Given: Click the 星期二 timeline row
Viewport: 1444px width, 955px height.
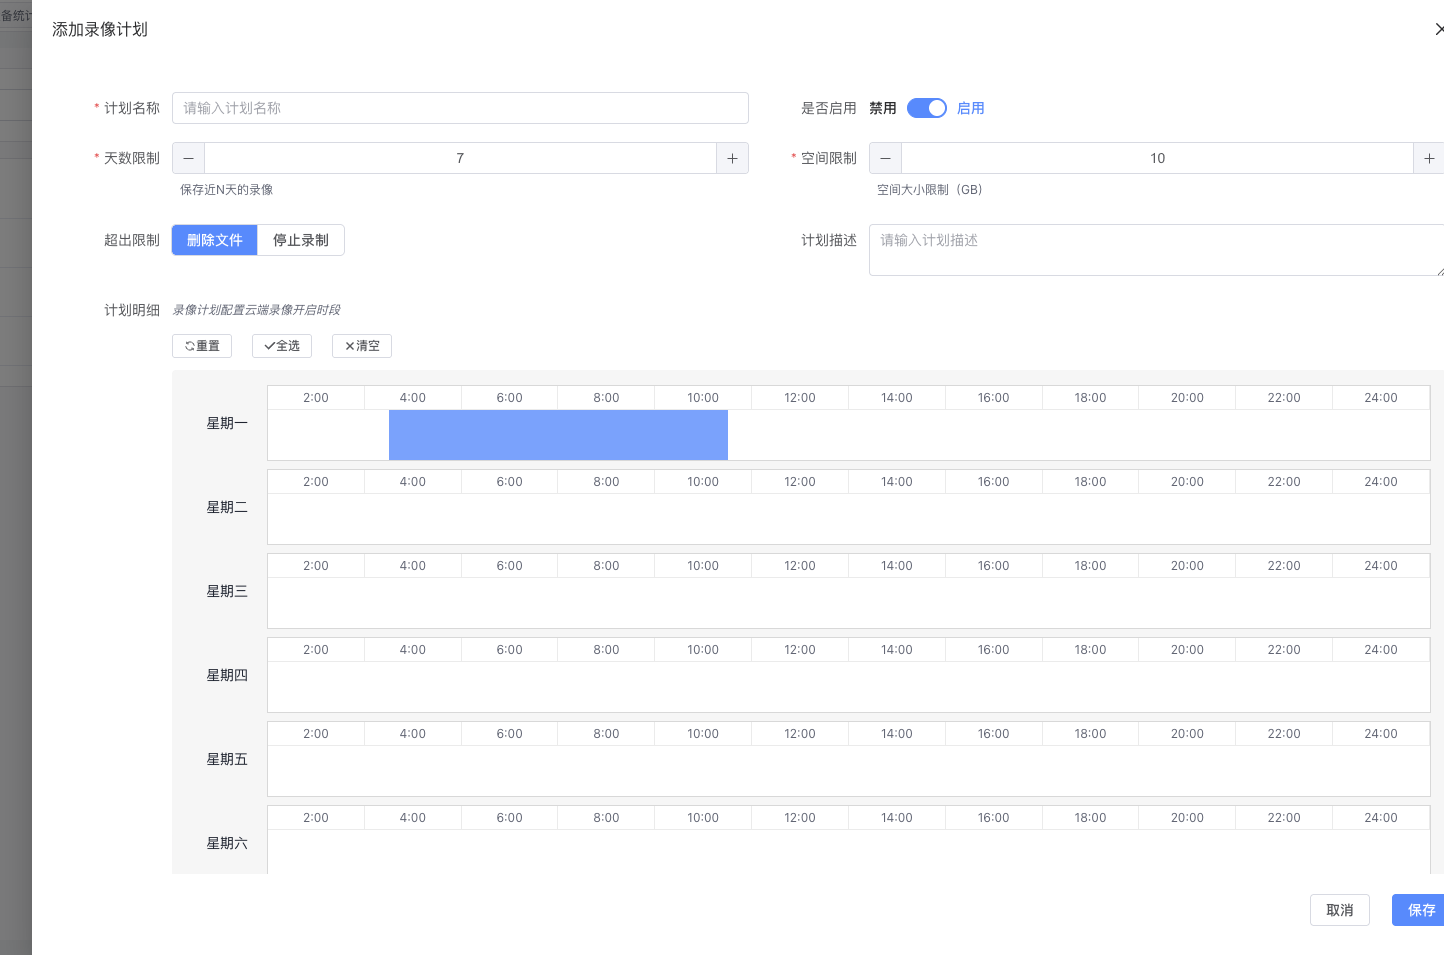Looking at the screenshot, I should coord(848,519).
